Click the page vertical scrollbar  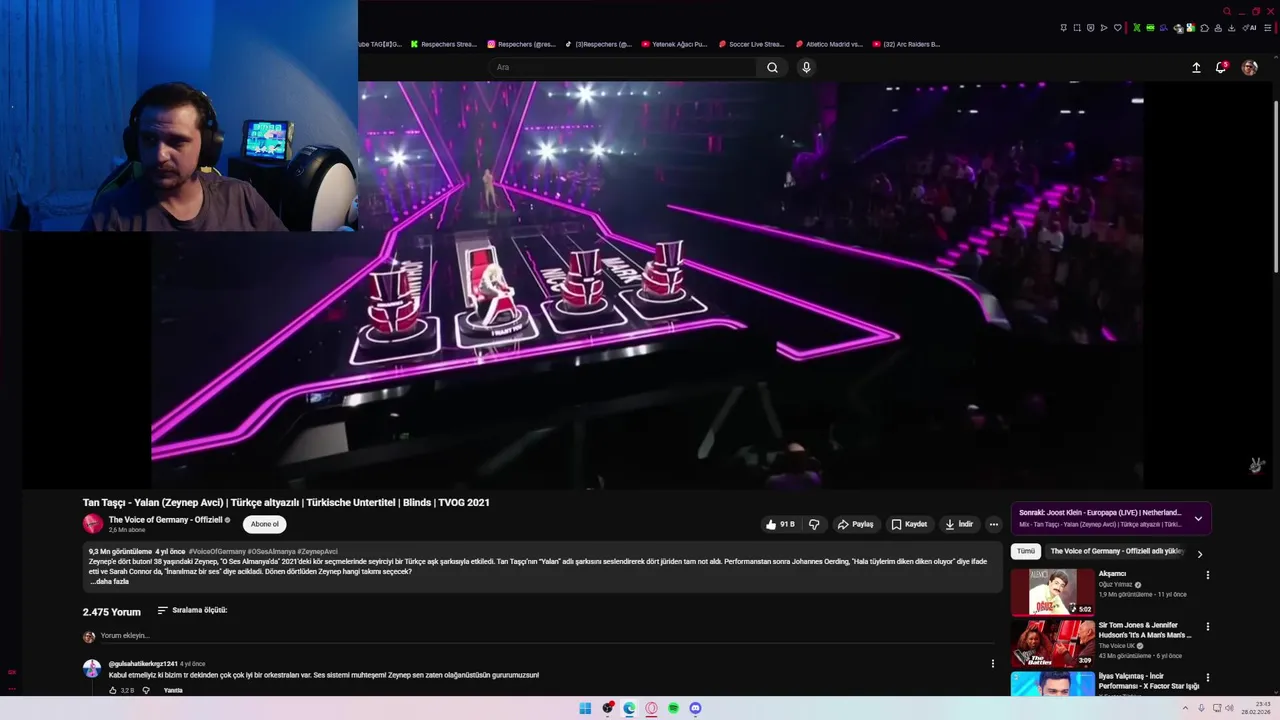point(1275,185)
